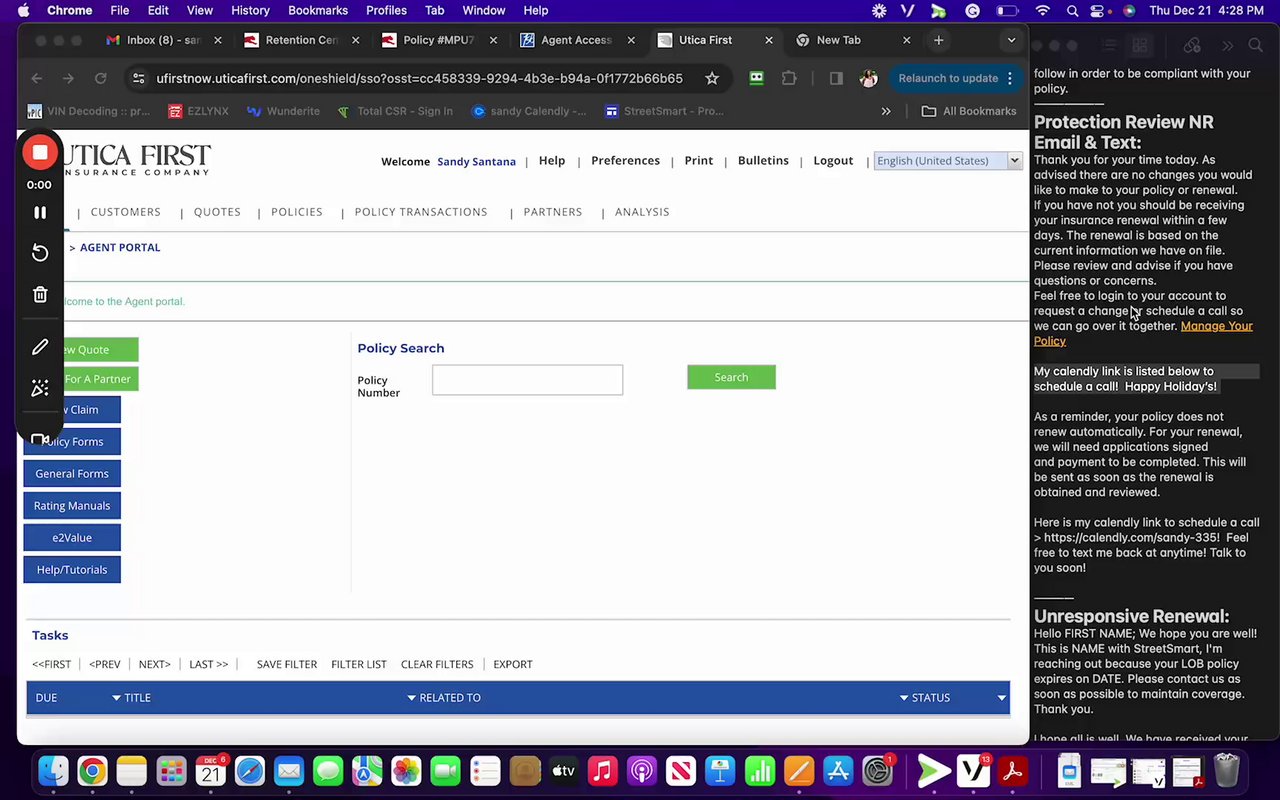Open the TITLE column filter arrow
Viewport: 1280px width, 800px height.
pyautogui.click(x=411, y=698)
